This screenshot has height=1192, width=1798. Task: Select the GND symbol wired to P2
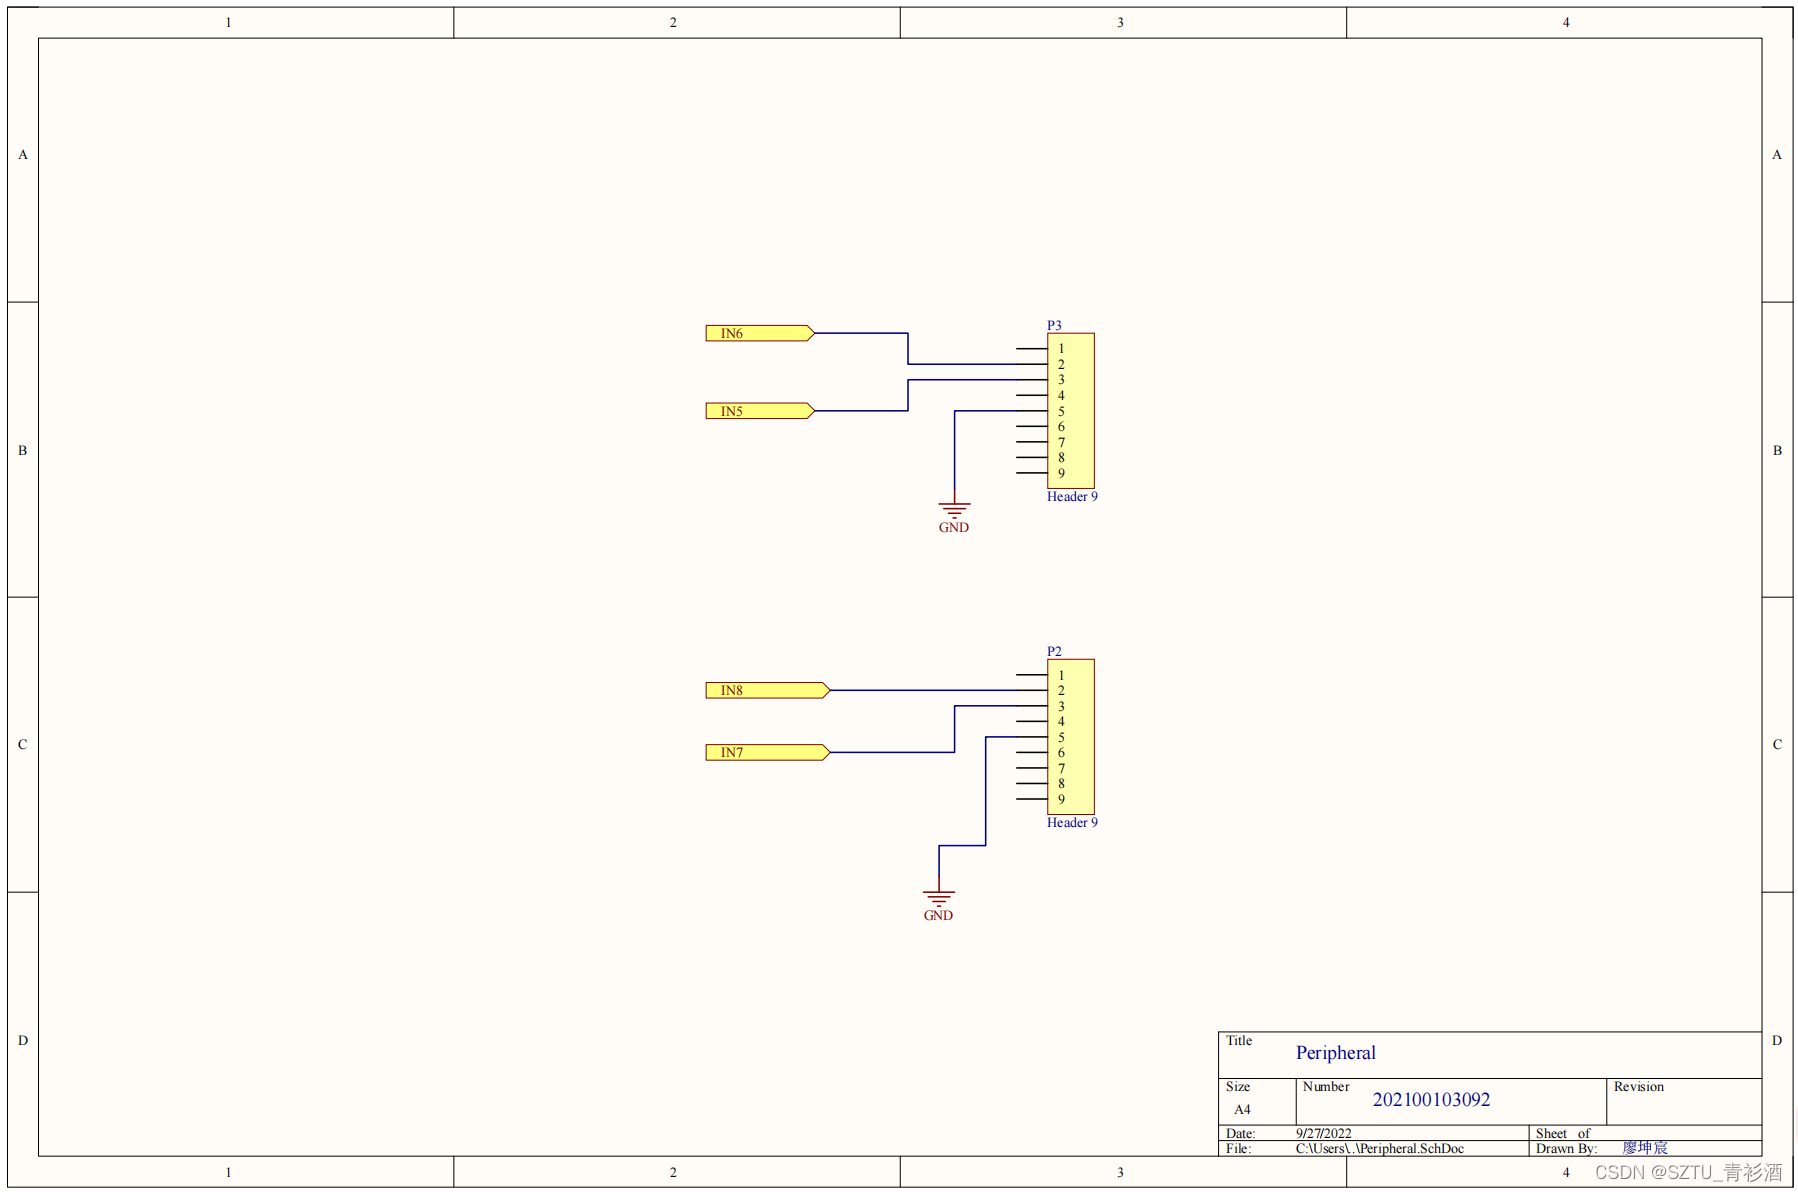pyautogui.click(x=938, y=898)
